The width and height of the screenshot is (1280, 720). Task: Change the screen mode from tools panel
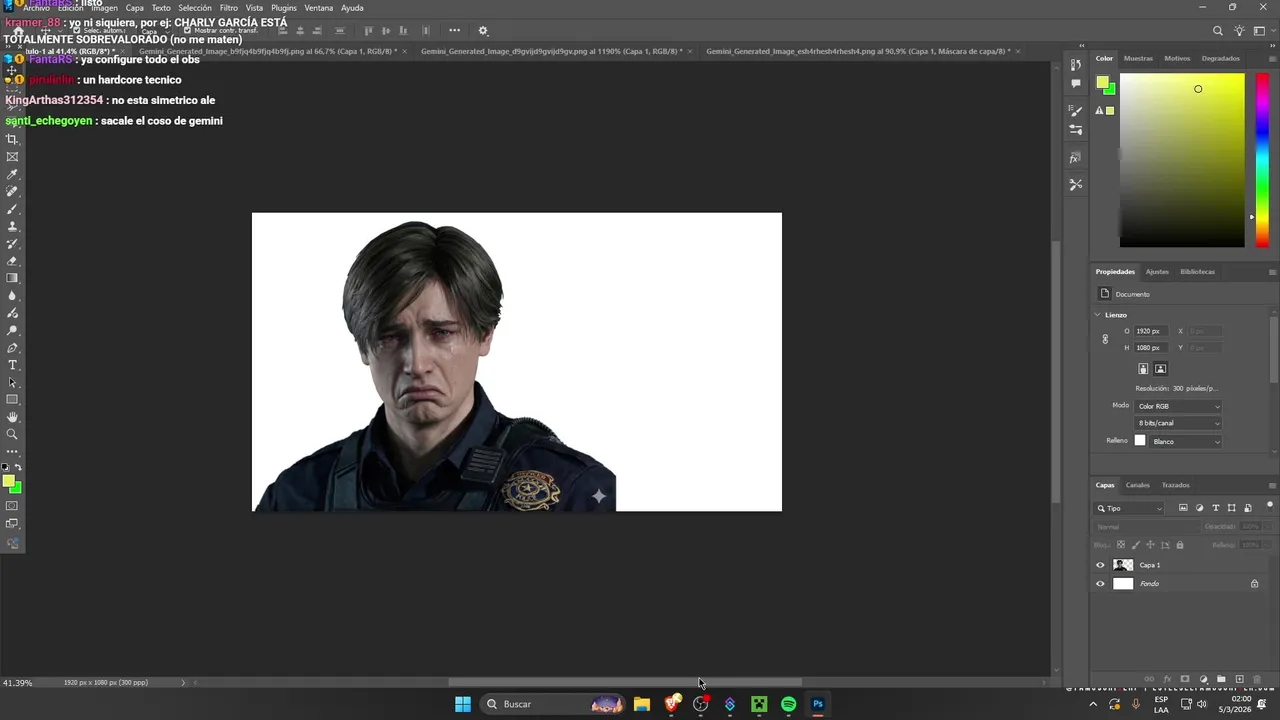(x=12, y=525)
